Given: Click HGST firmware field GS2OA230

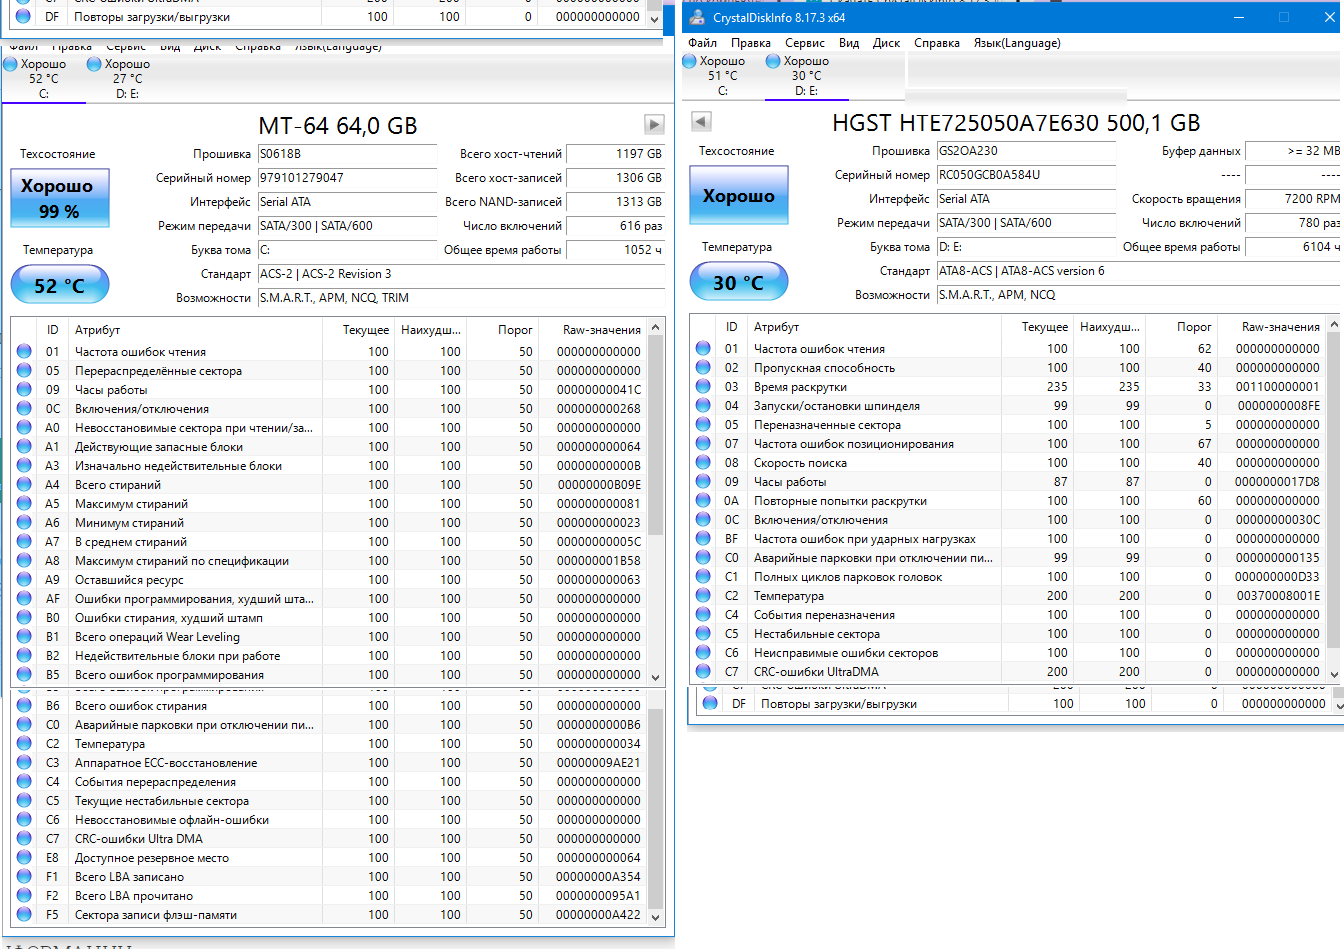Looking at the screenshot, I should (x=1026, y=151).
